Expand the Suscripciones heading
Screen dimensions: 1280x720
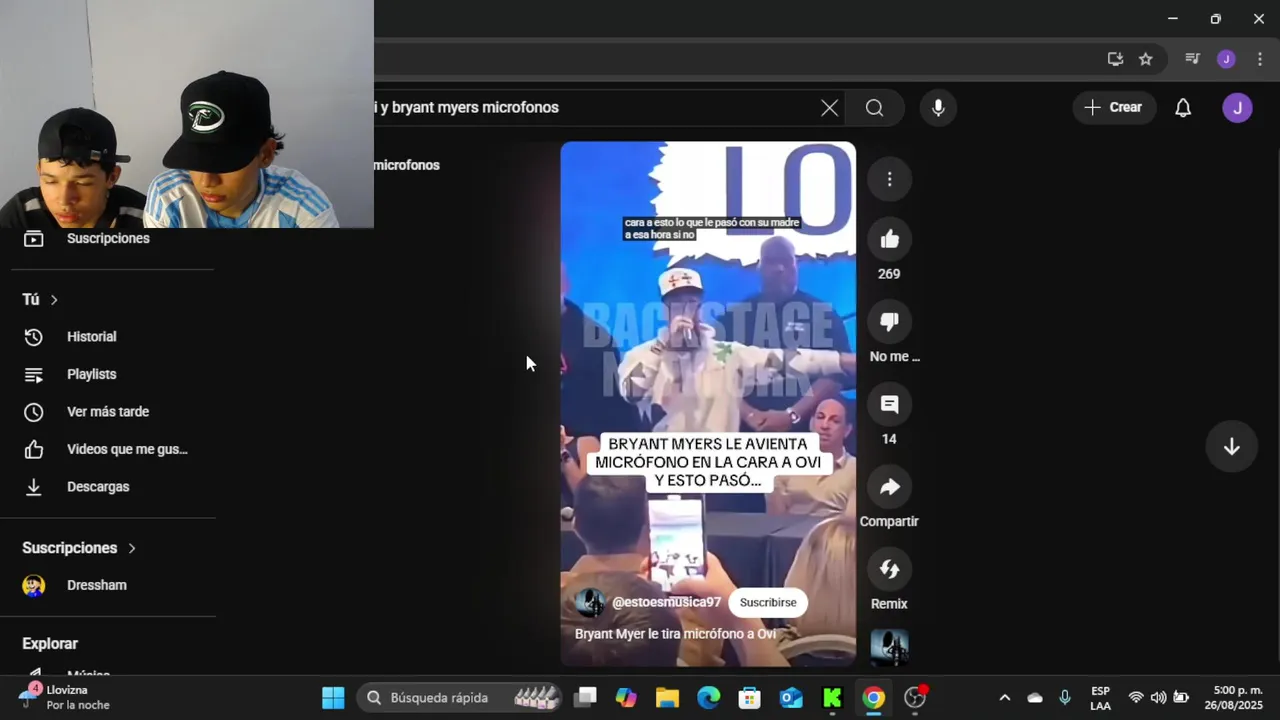point(79,548)
